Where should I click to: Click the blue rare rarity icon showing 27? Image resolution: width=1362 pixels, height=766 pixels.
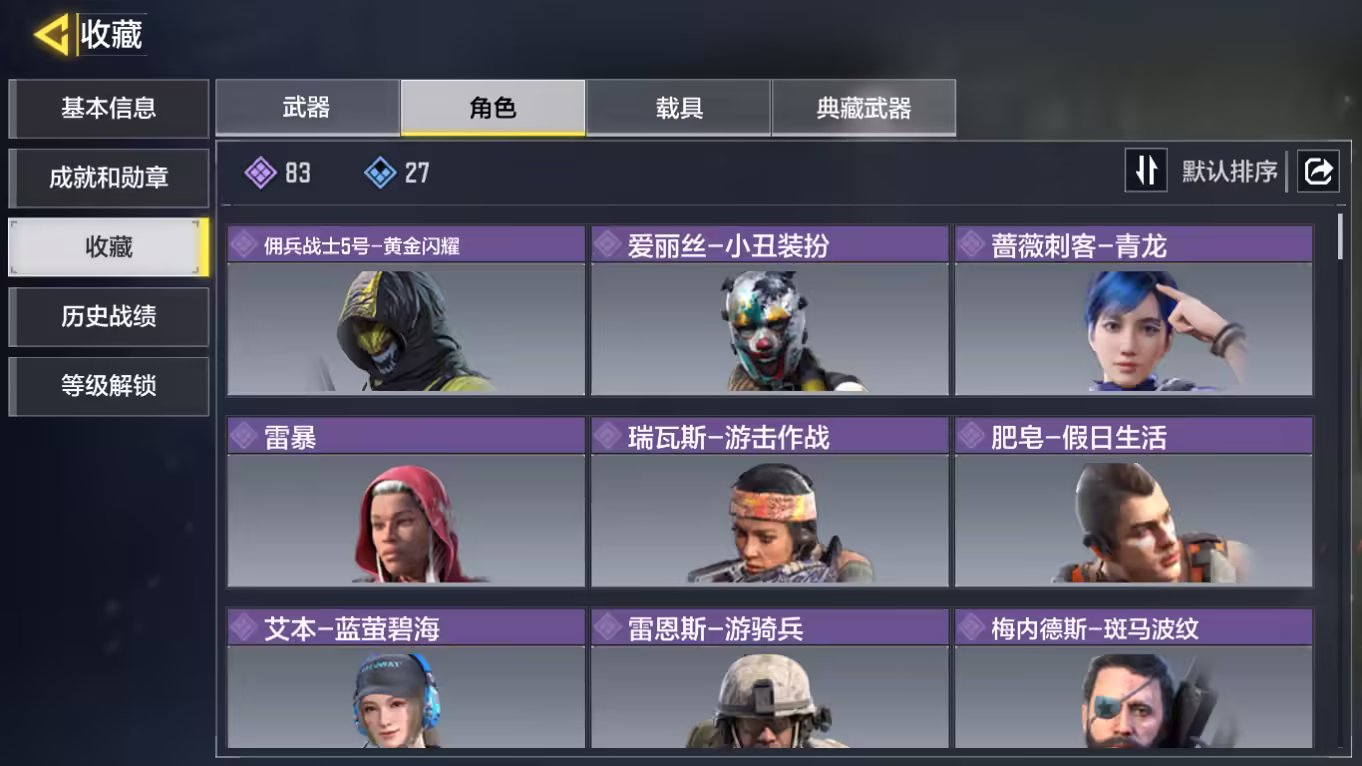point(380,173)
